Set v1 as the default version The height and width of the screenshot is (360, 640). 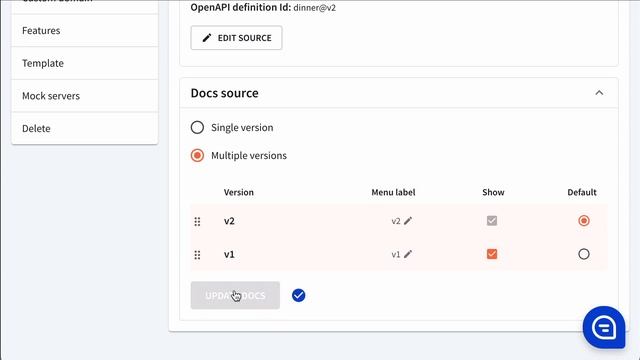pyautogui.click(x=584, y=254)
